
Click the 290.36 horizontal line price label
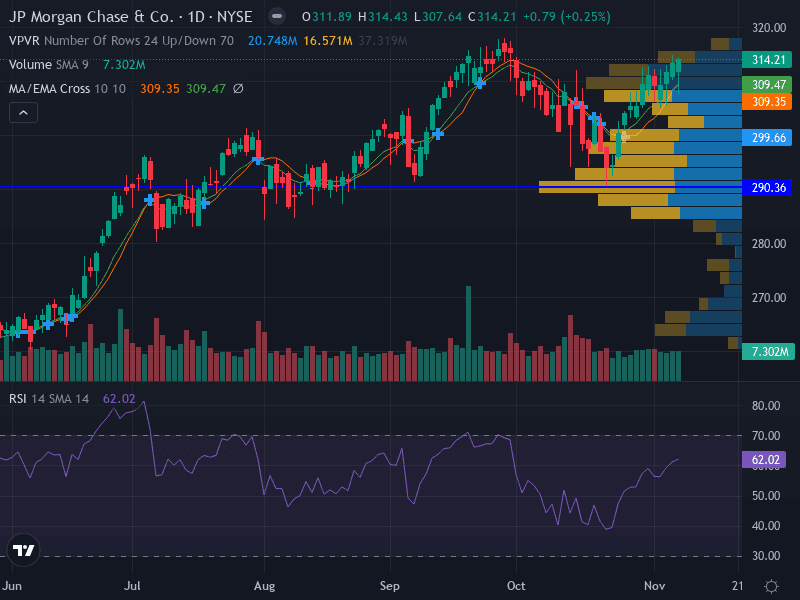[767, 187]
